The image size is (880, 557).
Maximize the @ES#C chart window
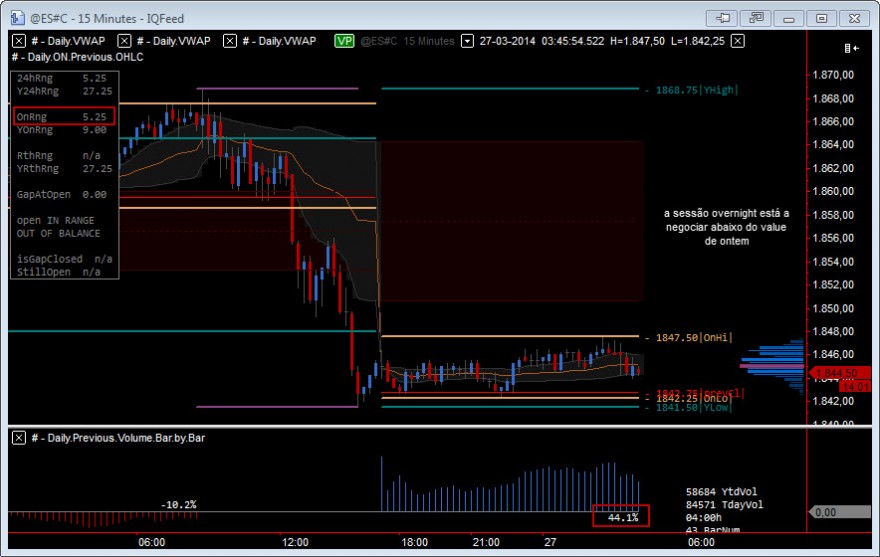821,19
